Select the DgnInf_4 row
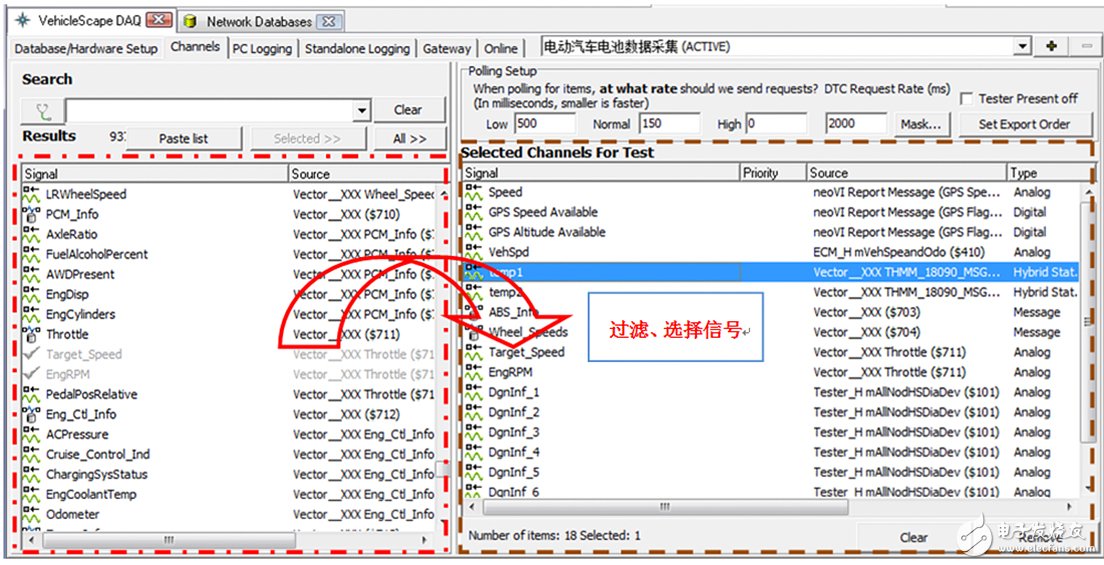This screenshot has width=1104, height=565. pyautogui.click(x=771, y=452)
